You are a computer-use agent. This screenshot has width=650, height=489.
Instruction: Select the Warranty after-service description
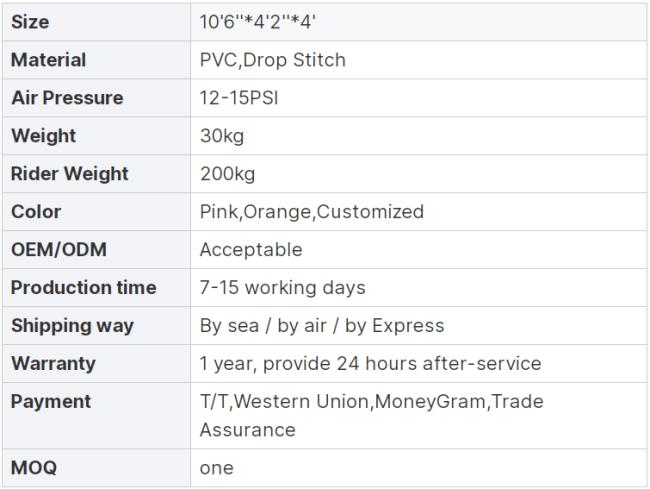click(x=371, y=363)
